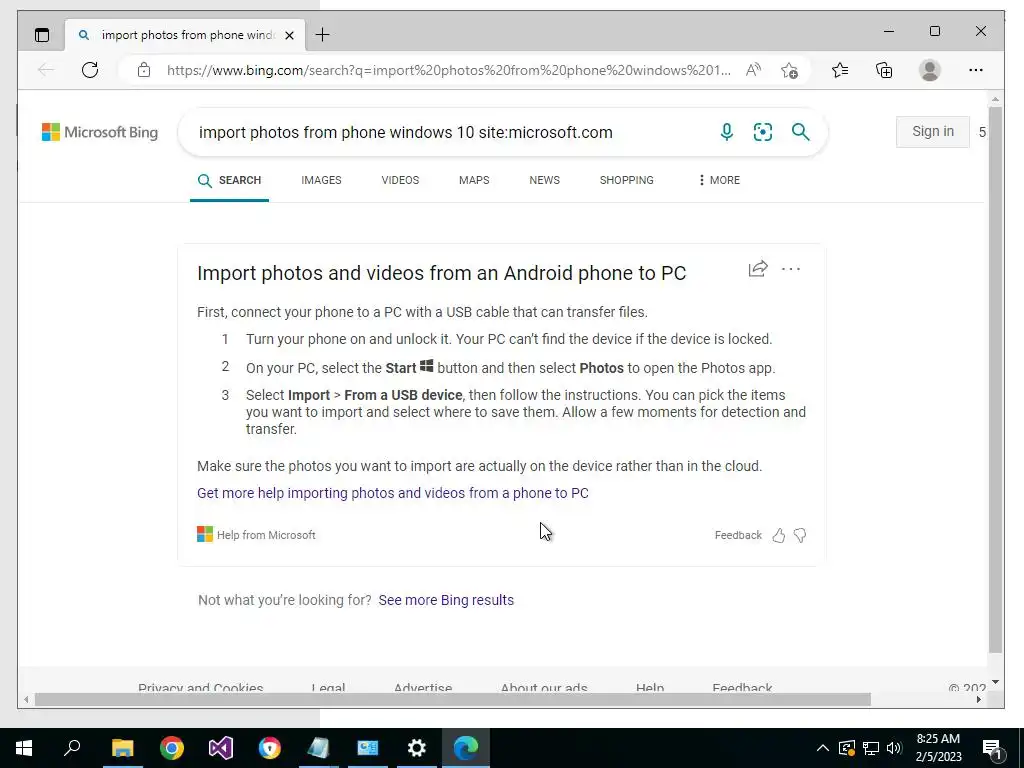Open the Windows Start menu
The height and width of the screenshot is (768, 1024).
pos(24,748)
